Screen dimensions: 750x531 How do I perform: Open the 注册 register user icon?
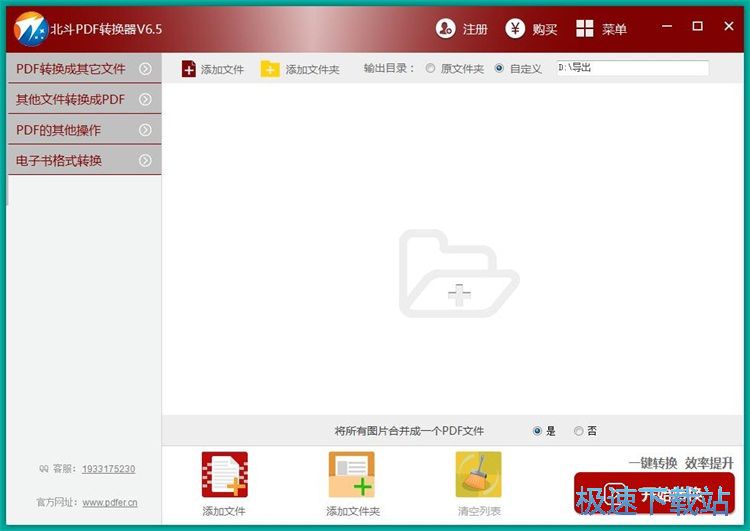445,29
